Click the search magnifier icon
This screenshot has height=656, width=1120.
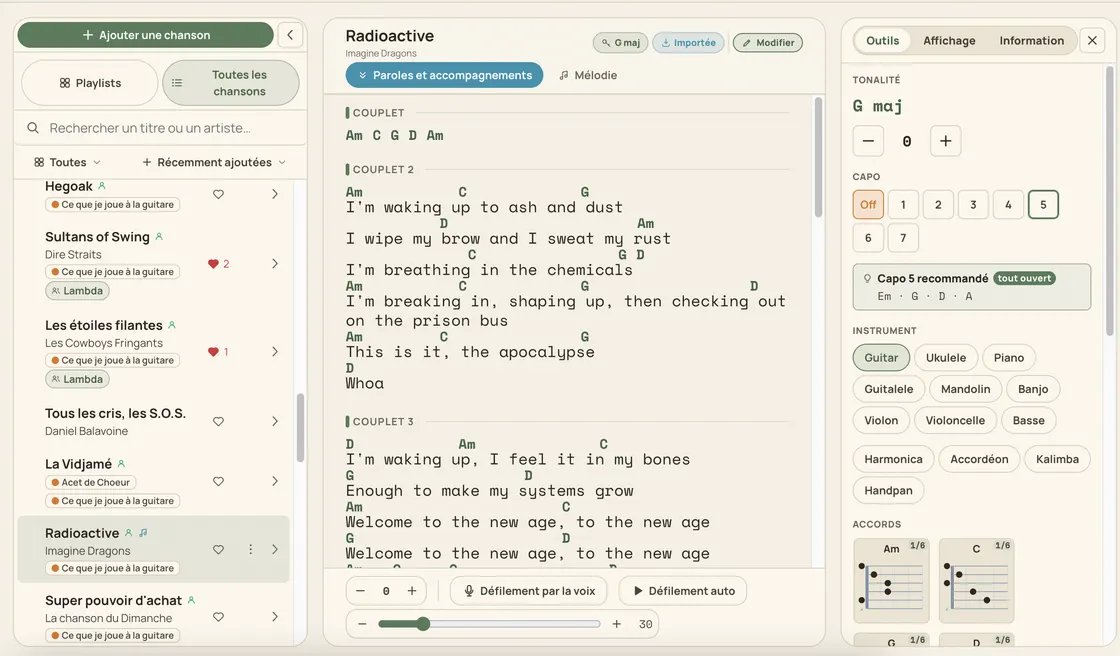(33, 128)
